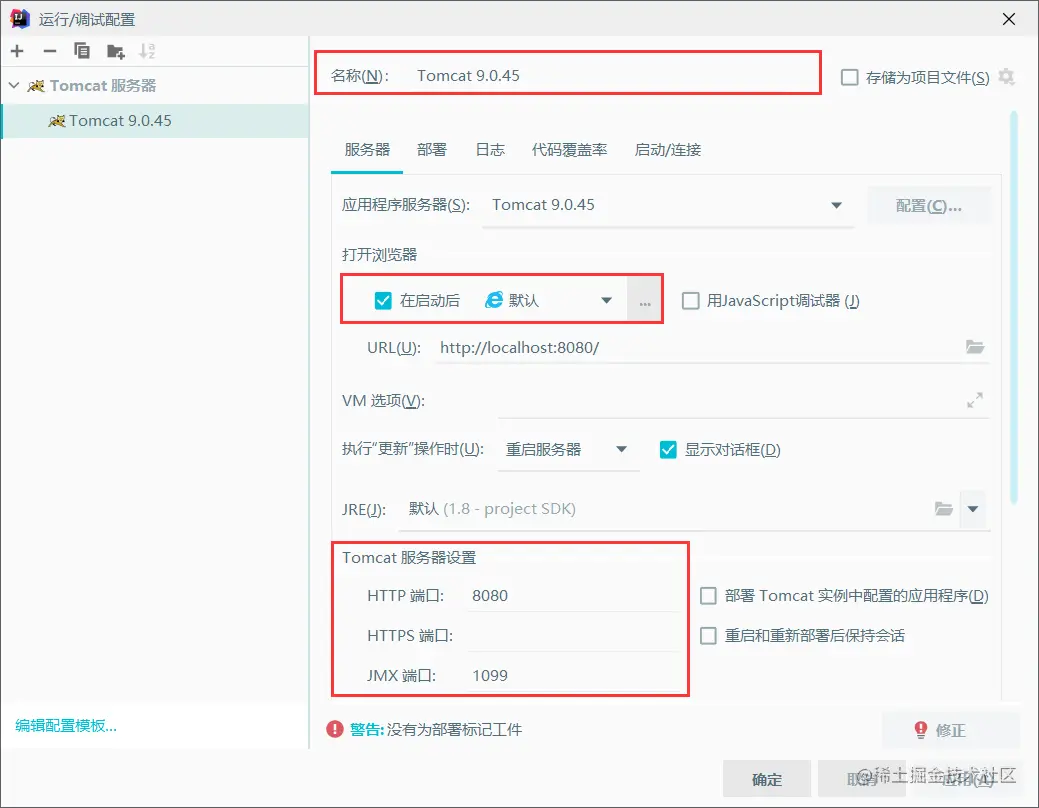Toggle 显示对话框 checkbox
This screenshot has height=808, width=1039.
(668, 450)
